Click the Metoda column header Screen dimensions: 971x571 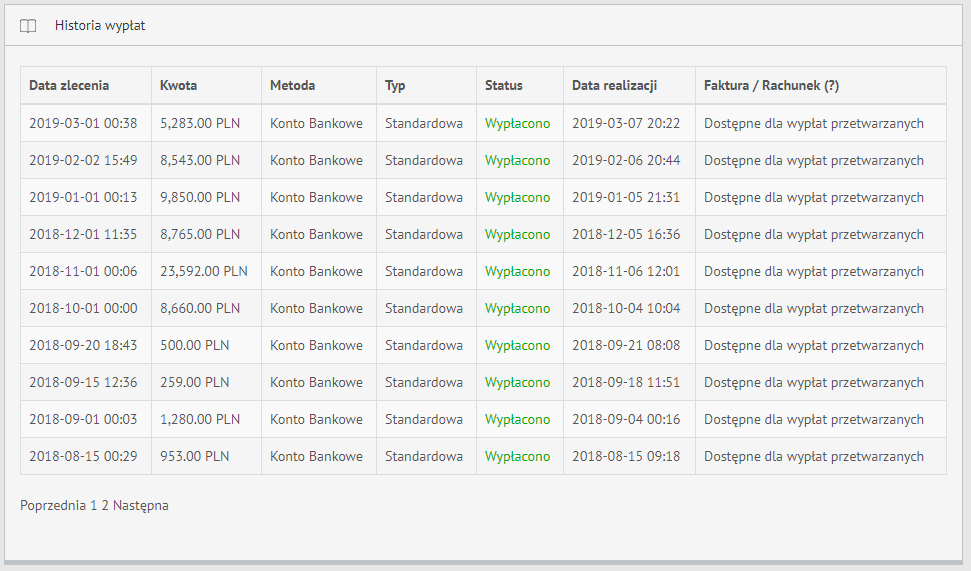[292, 86]
